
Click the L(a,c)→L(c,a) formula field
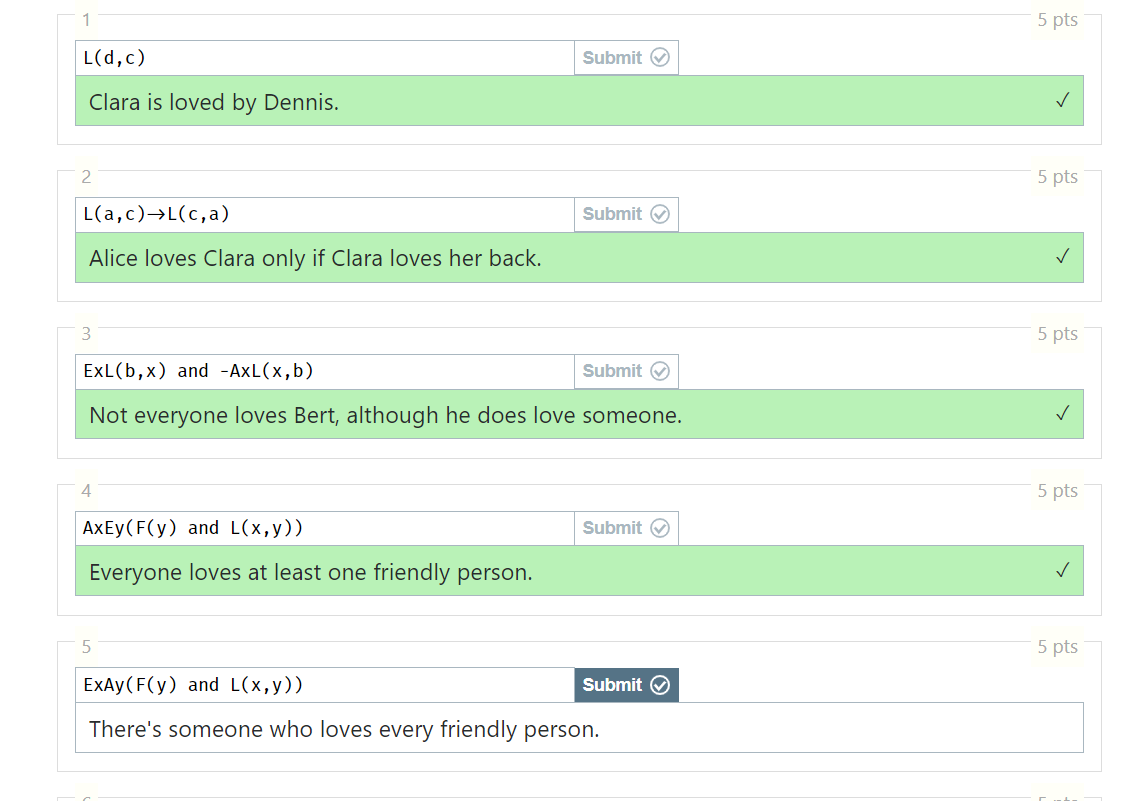[x=324, y=214]
